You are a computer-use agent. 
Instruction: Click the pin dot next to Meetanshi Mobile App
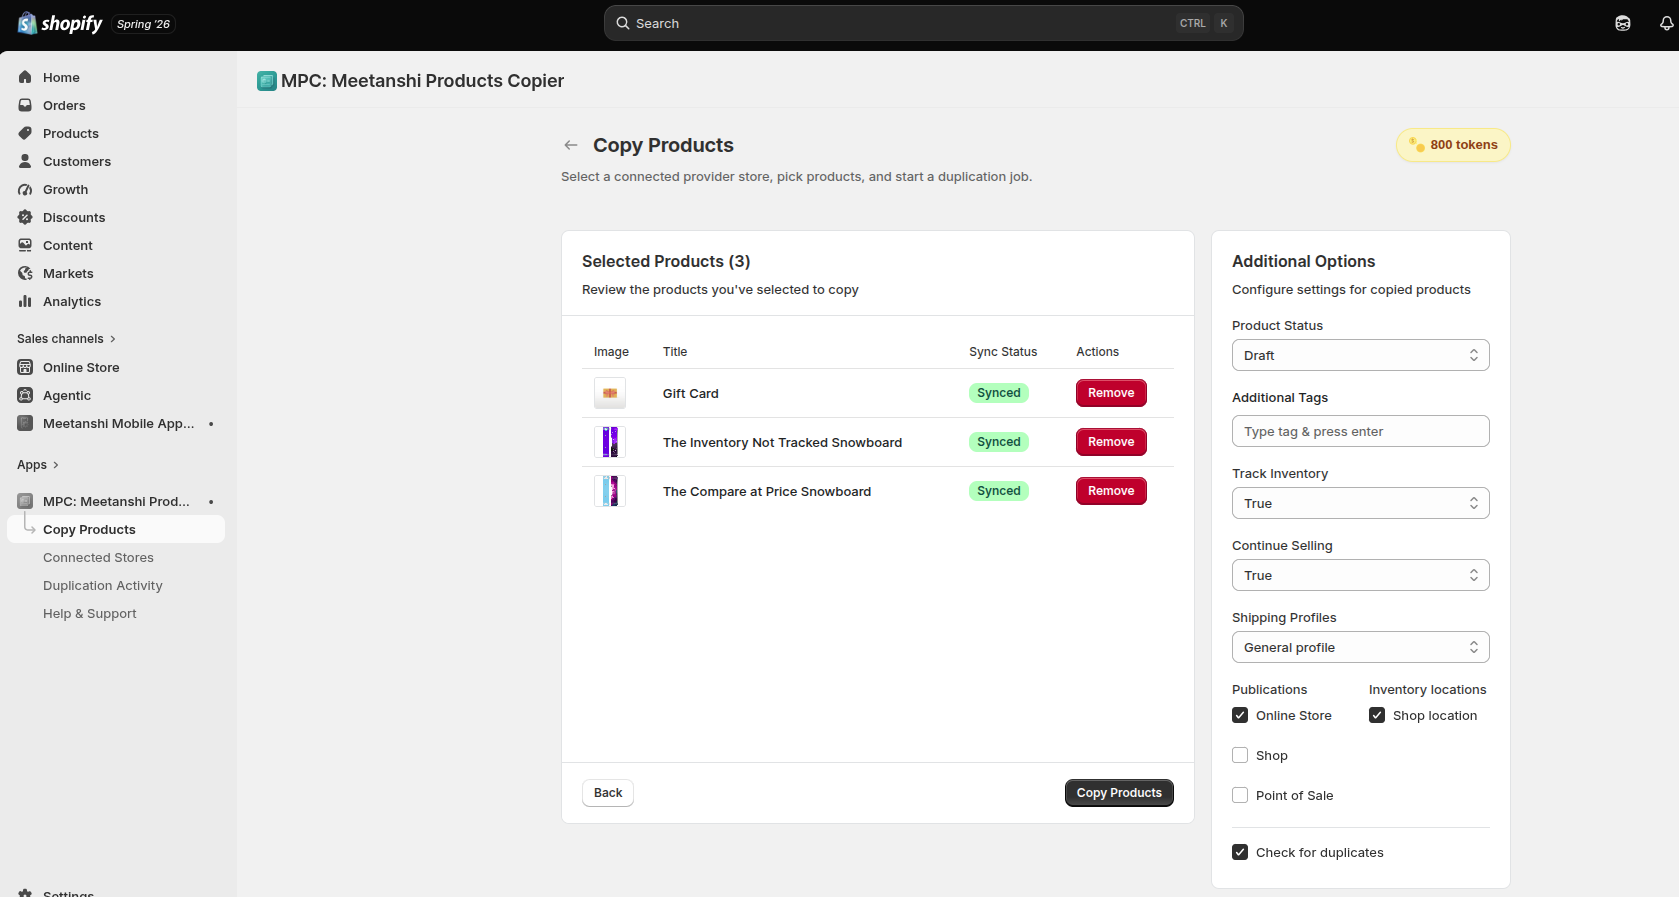point(211,423)
